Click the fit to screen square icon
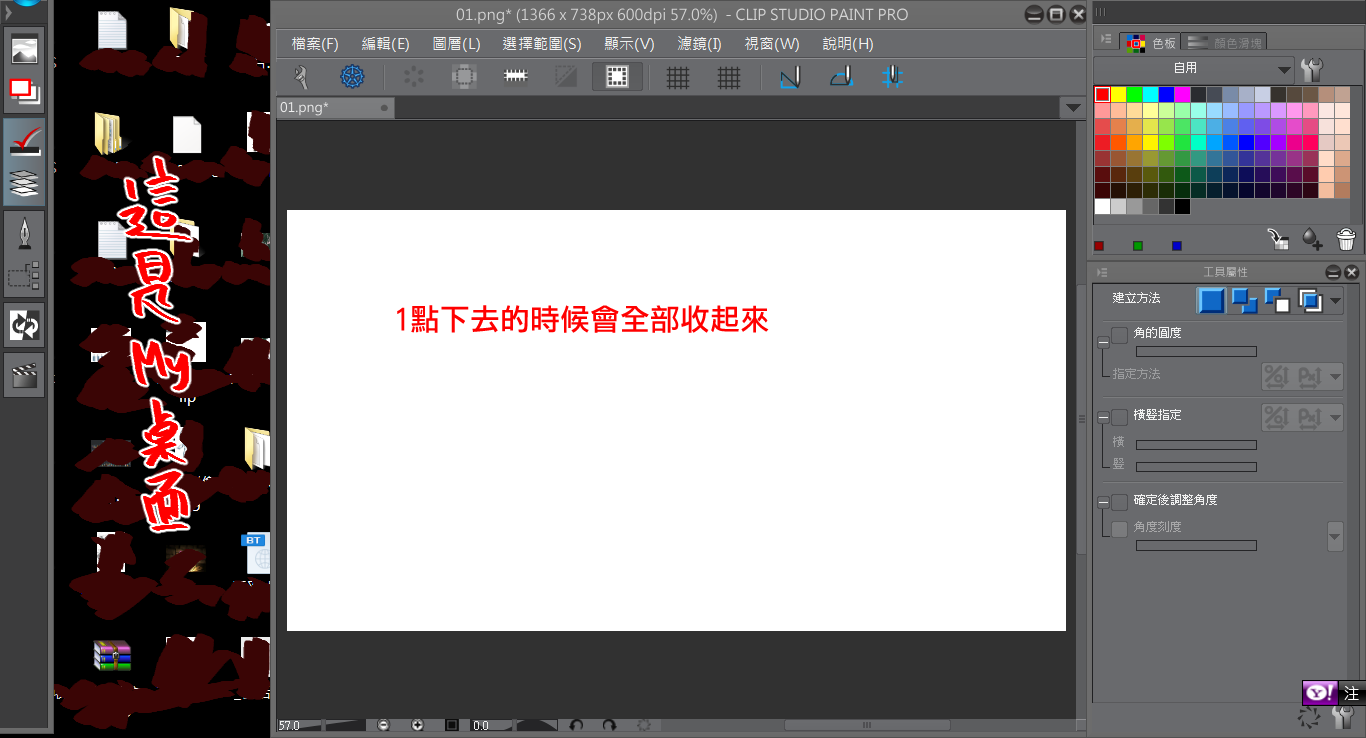 (x=452, y=725)
